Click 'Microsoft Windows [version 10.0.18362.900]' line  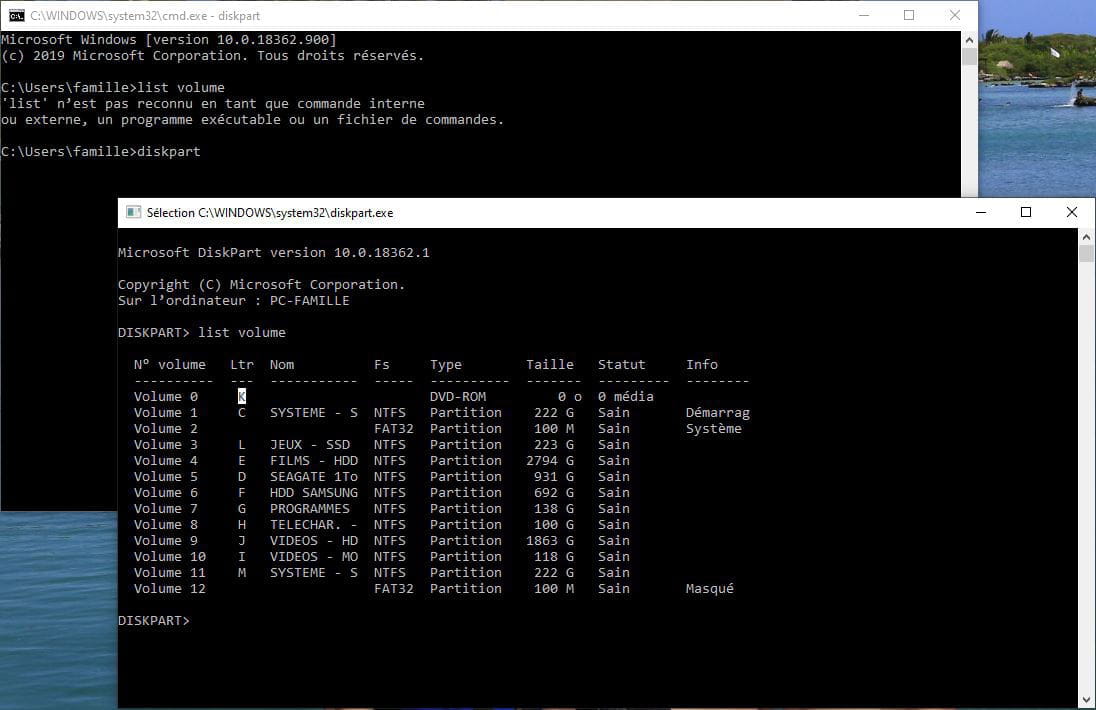[168, 40]
